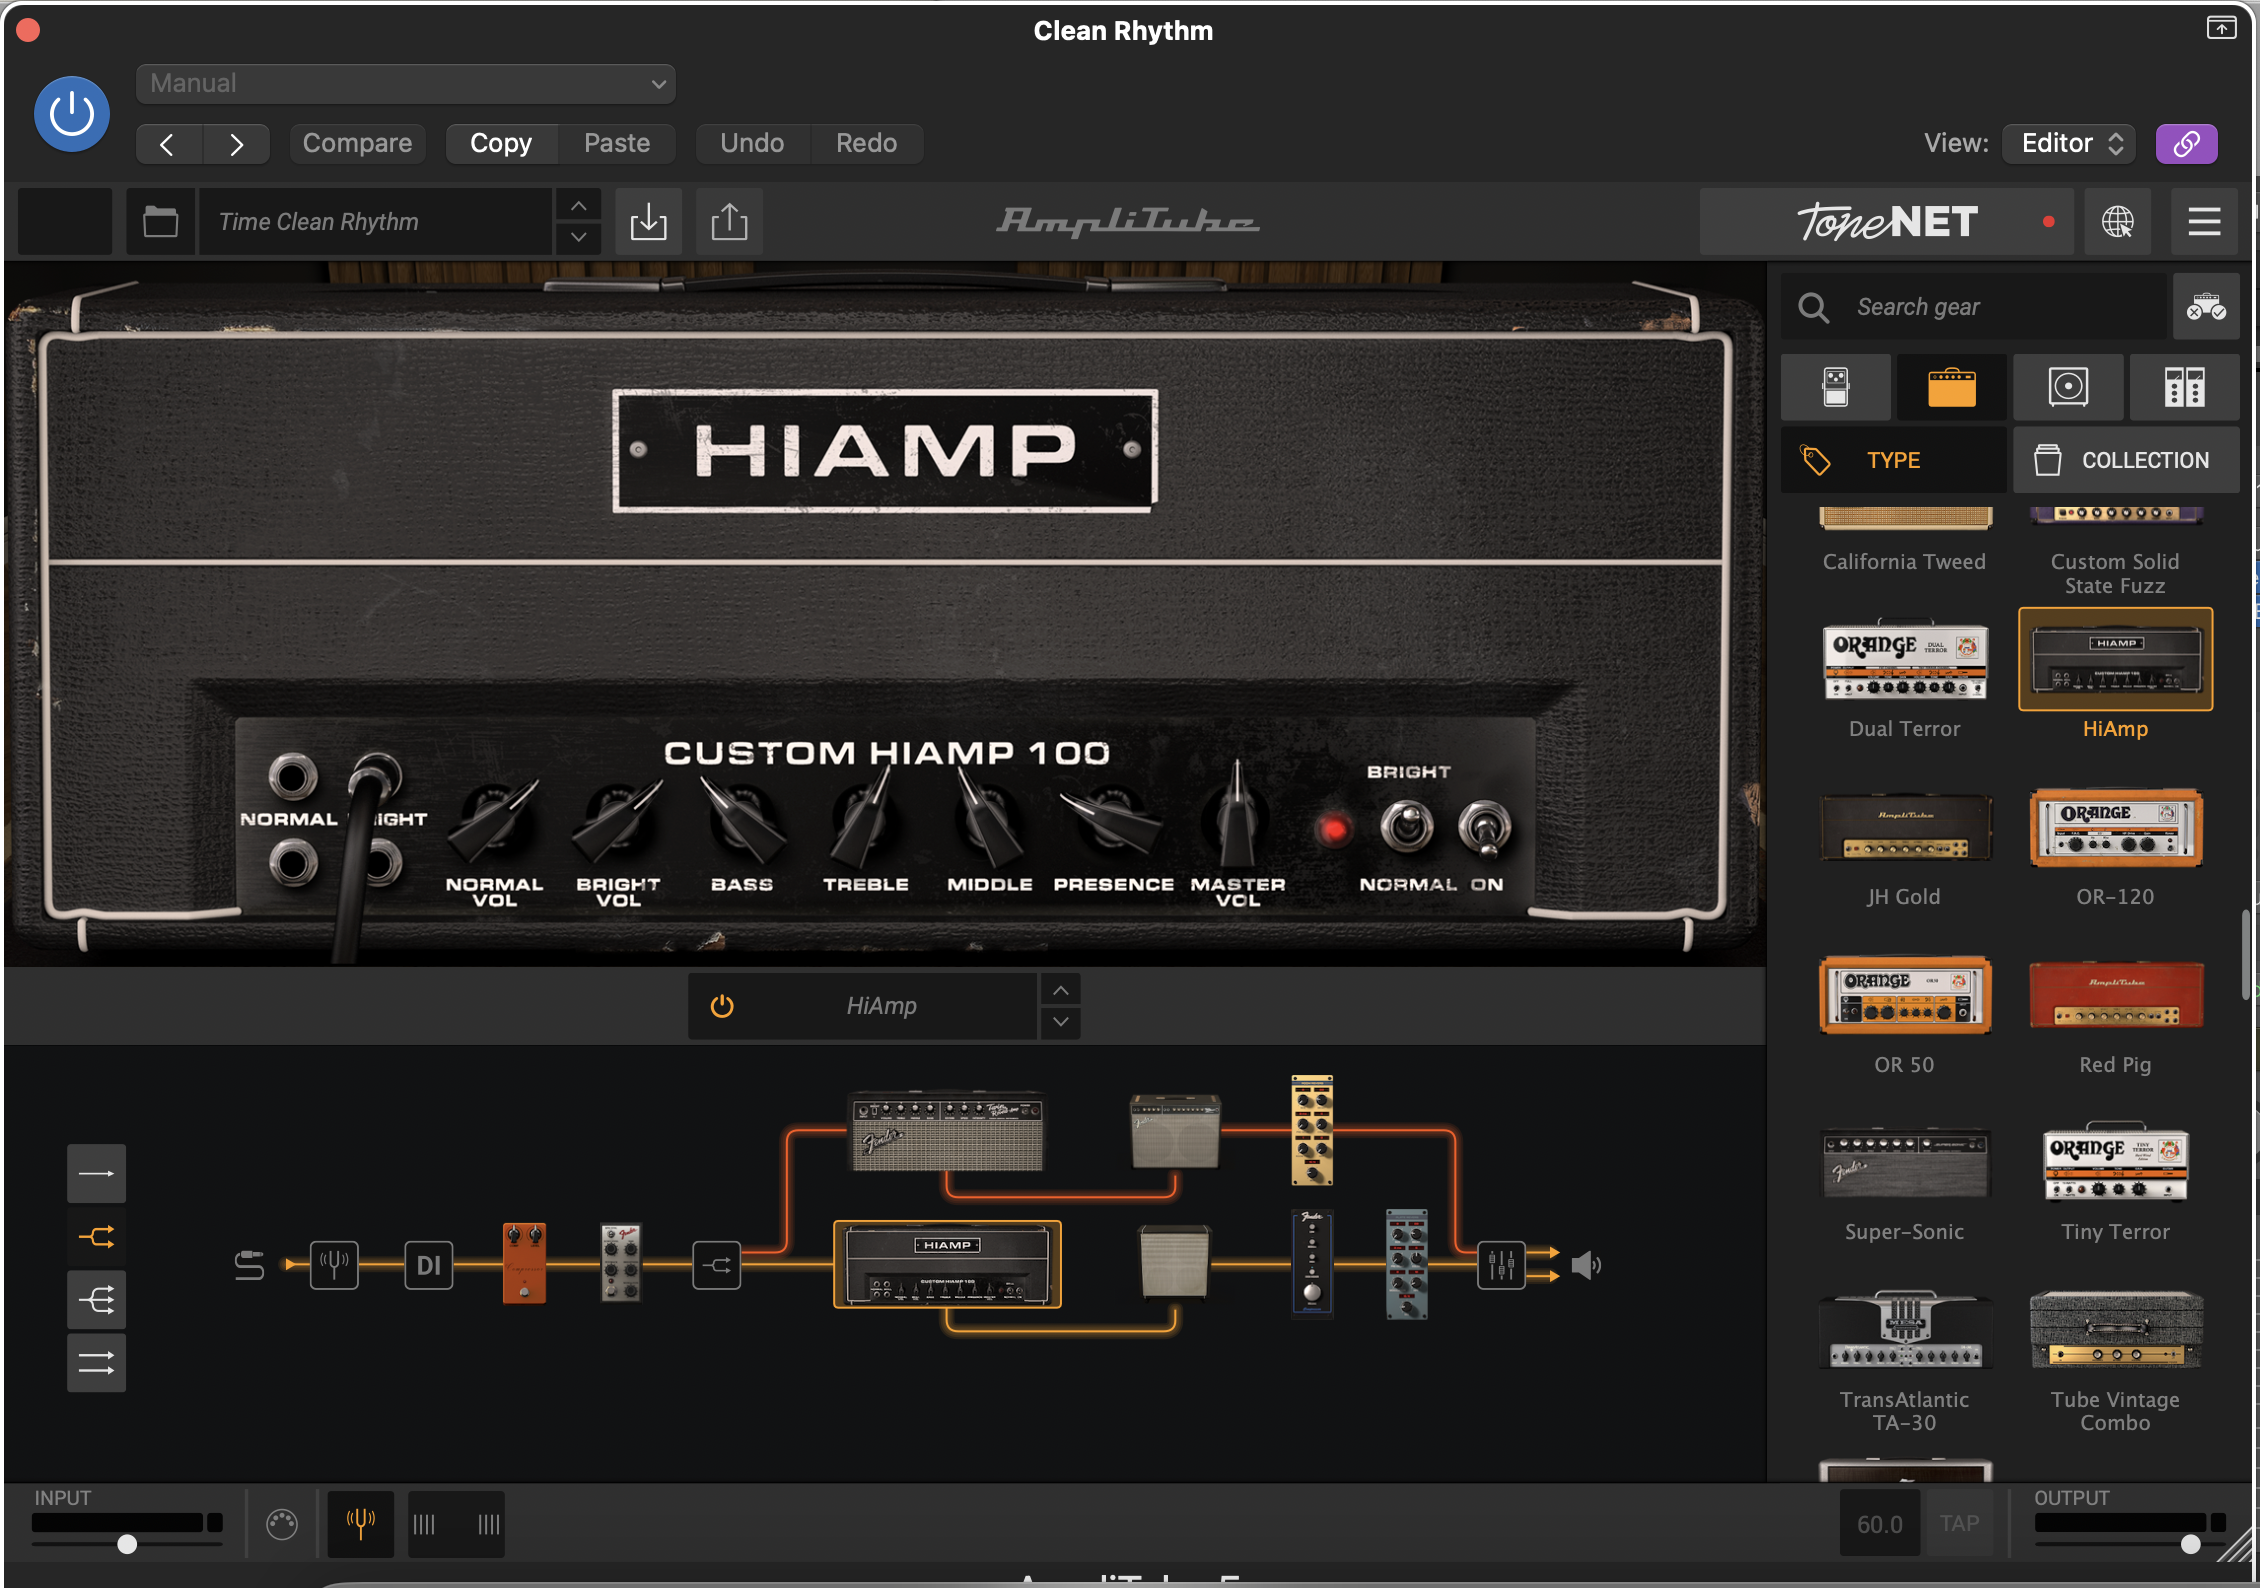This screenshot has height=1588, width=2260.
Task: Choose the single series signal chain layout
Action: 96,1173
